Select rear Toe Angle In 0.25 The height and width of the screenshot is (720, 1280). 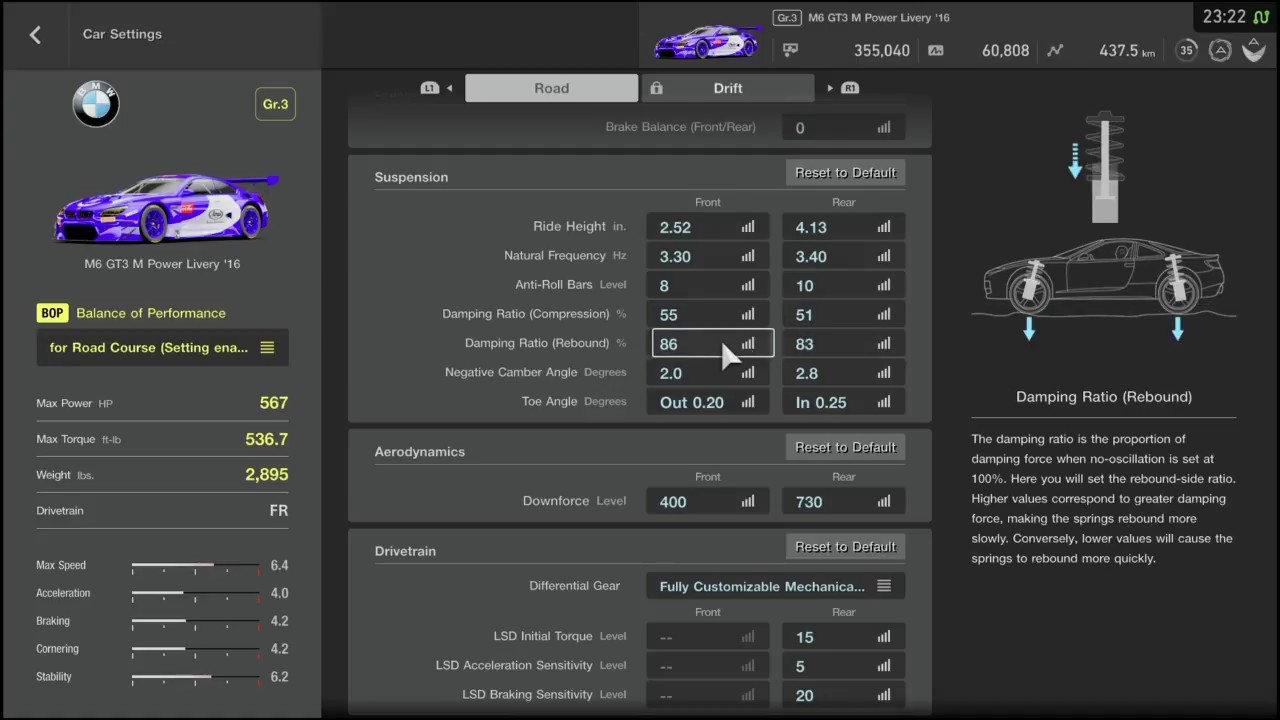pyautogui.click(x=821, y=402)
